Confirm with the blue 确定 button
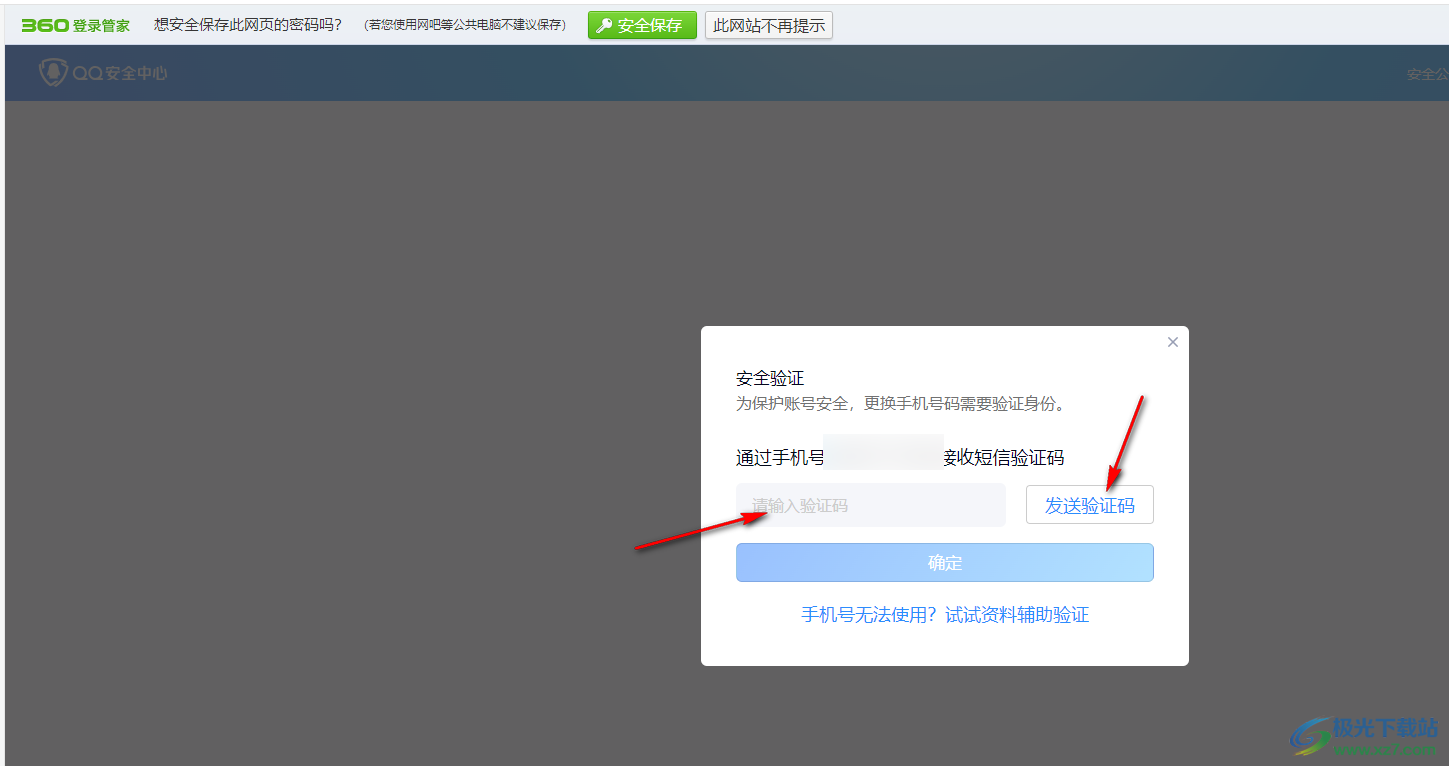The height and width of the screenshot is (766, 1449). (945, 562)
